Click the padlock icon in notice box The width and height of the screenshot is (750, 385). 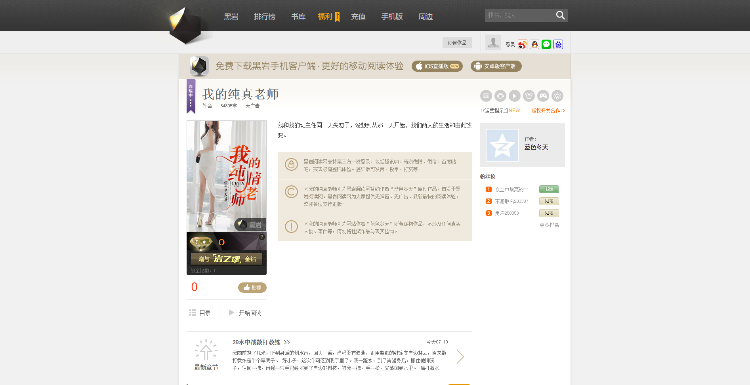point(291,165)
